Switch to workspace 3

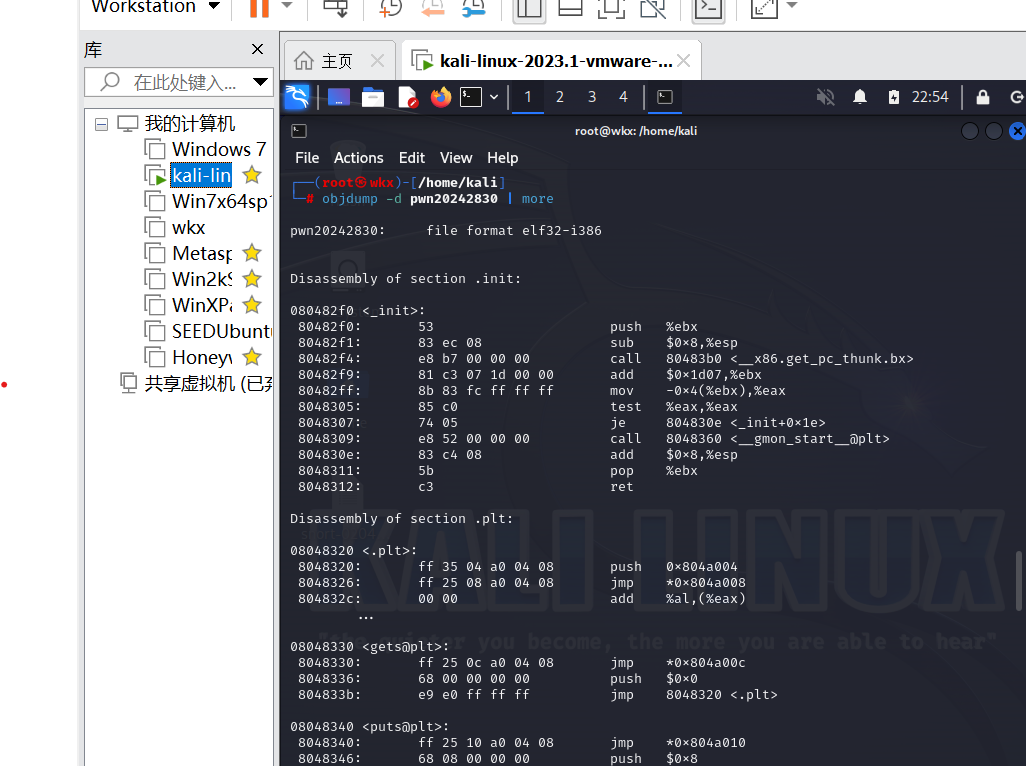coord(592,97)
